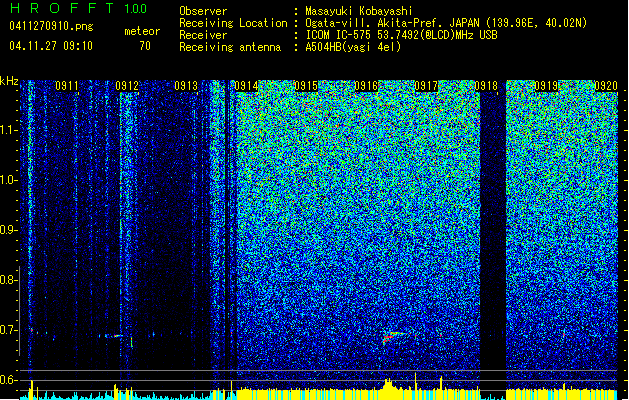Click the antenna A504HB(yagi 4el) text
This screenshot has height=400, width=629.
[353, 47]
